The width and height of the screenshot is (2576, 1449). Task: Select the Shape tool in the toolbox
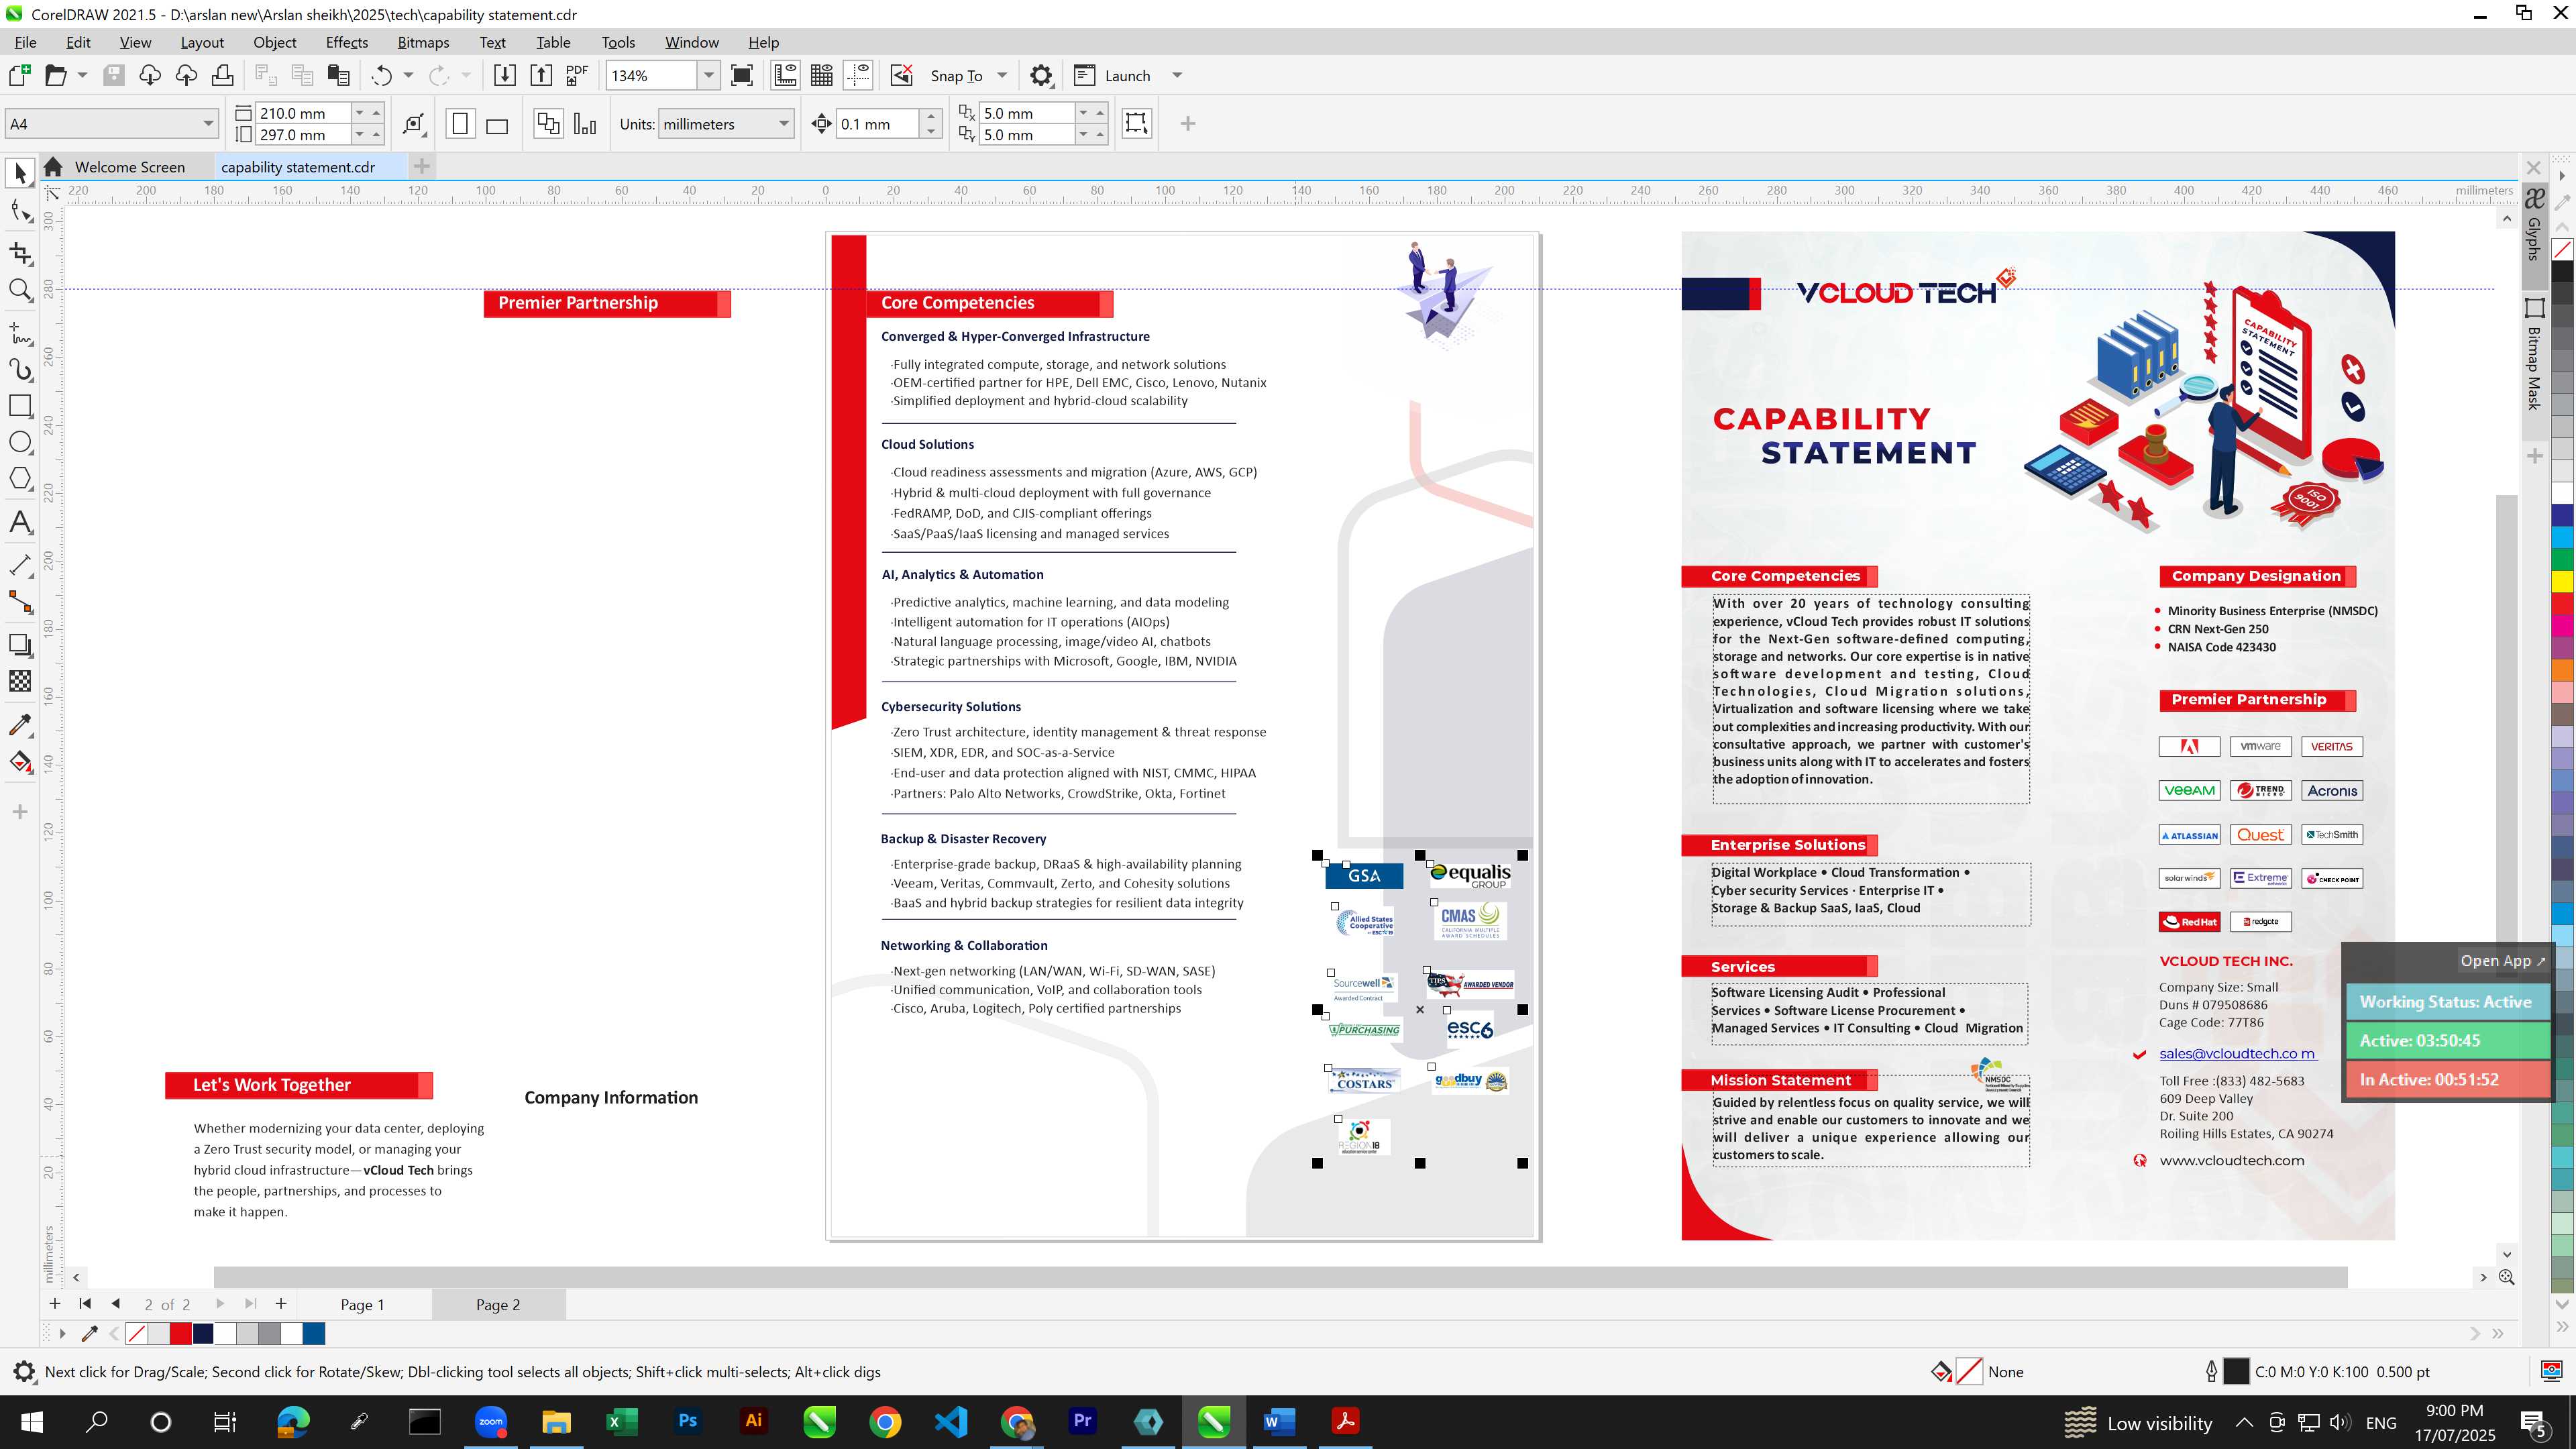(20, 211)
